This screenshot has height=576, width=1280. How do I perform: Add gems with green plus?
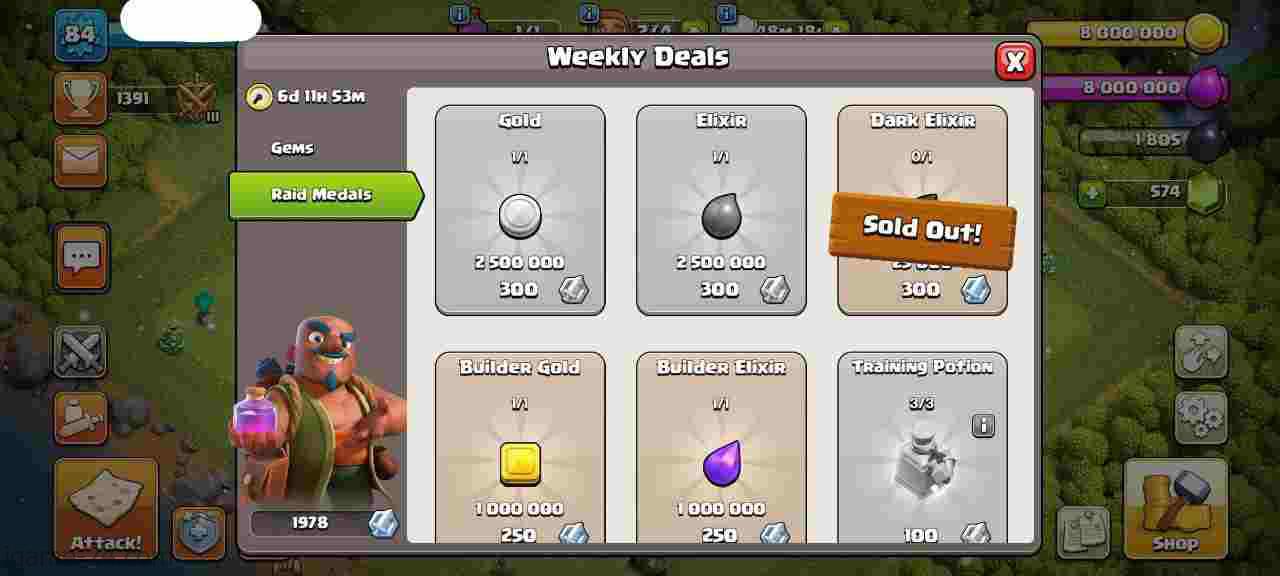pyautogui.click(x=1092, y=192)
